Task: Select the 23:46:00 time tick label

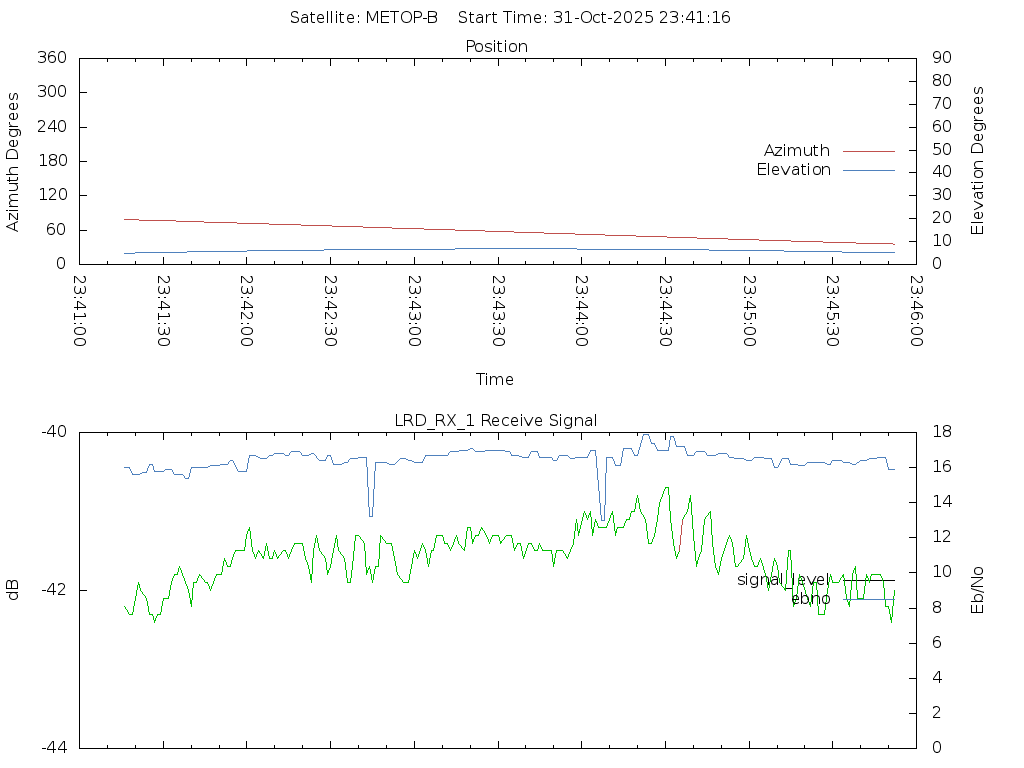Action: click(x=915, y=311)
